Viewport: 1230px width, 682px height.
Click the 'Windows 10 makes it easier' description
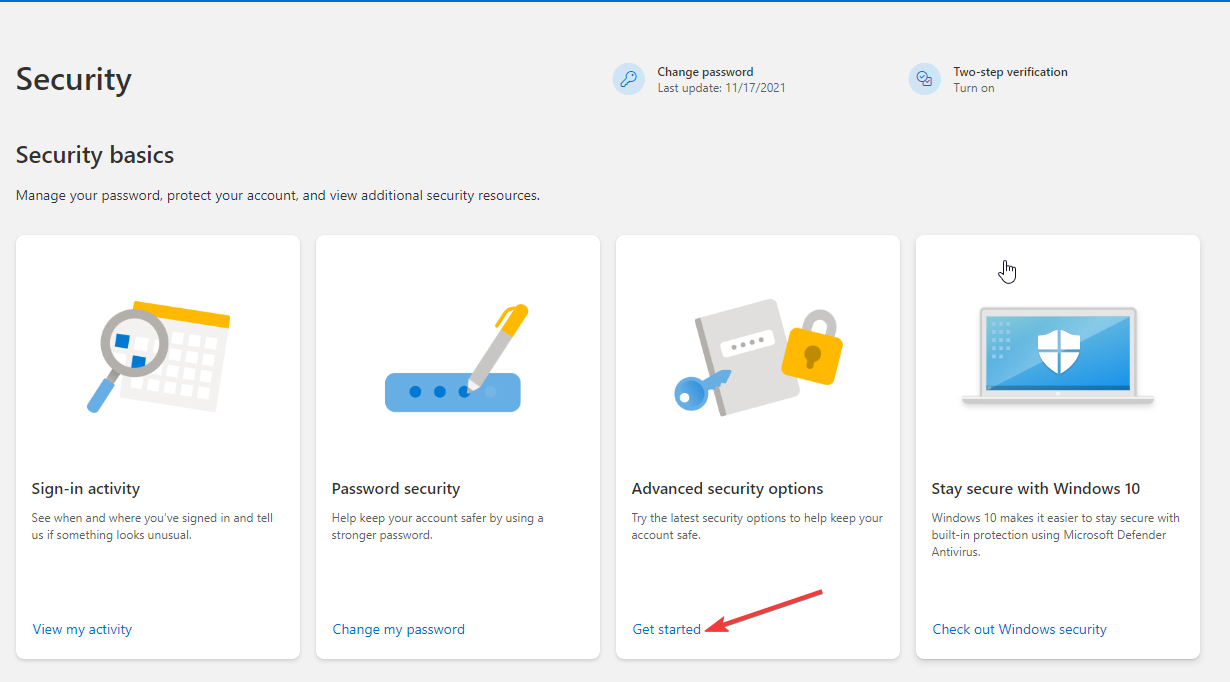(1056, 535)
